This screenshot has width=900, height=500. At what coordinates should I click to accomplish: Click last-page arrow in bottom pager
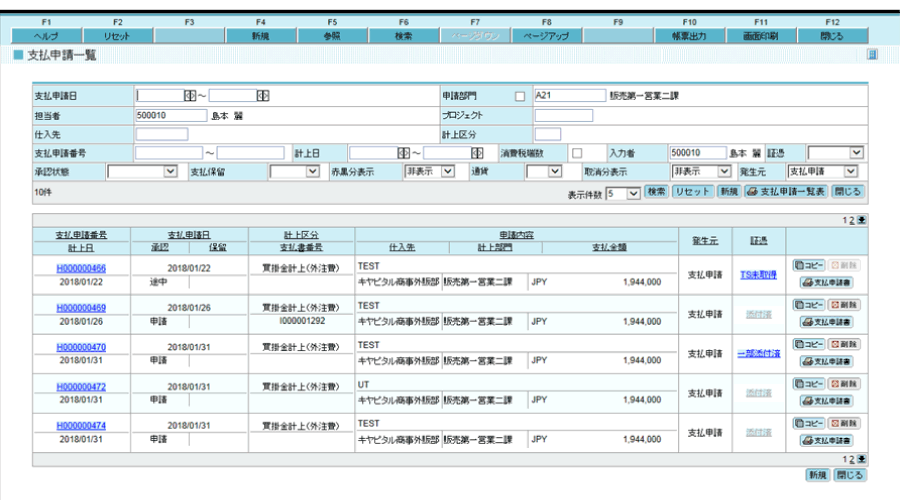(x=862, y=459)
